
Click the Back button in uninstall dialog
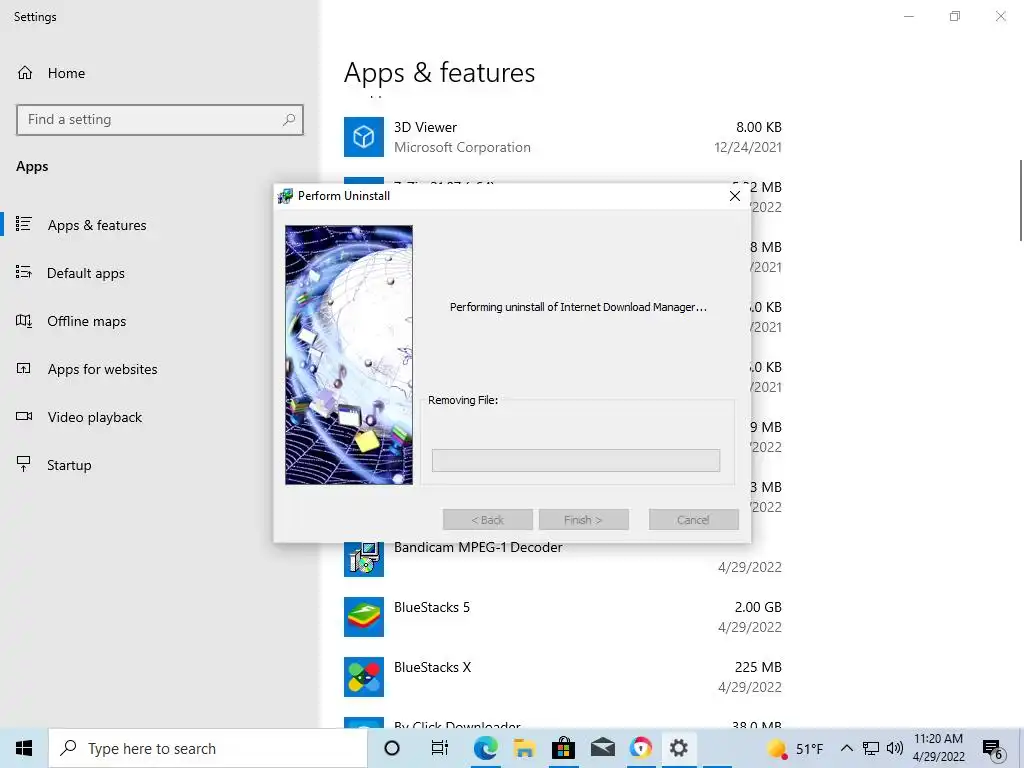click(488, 520)
